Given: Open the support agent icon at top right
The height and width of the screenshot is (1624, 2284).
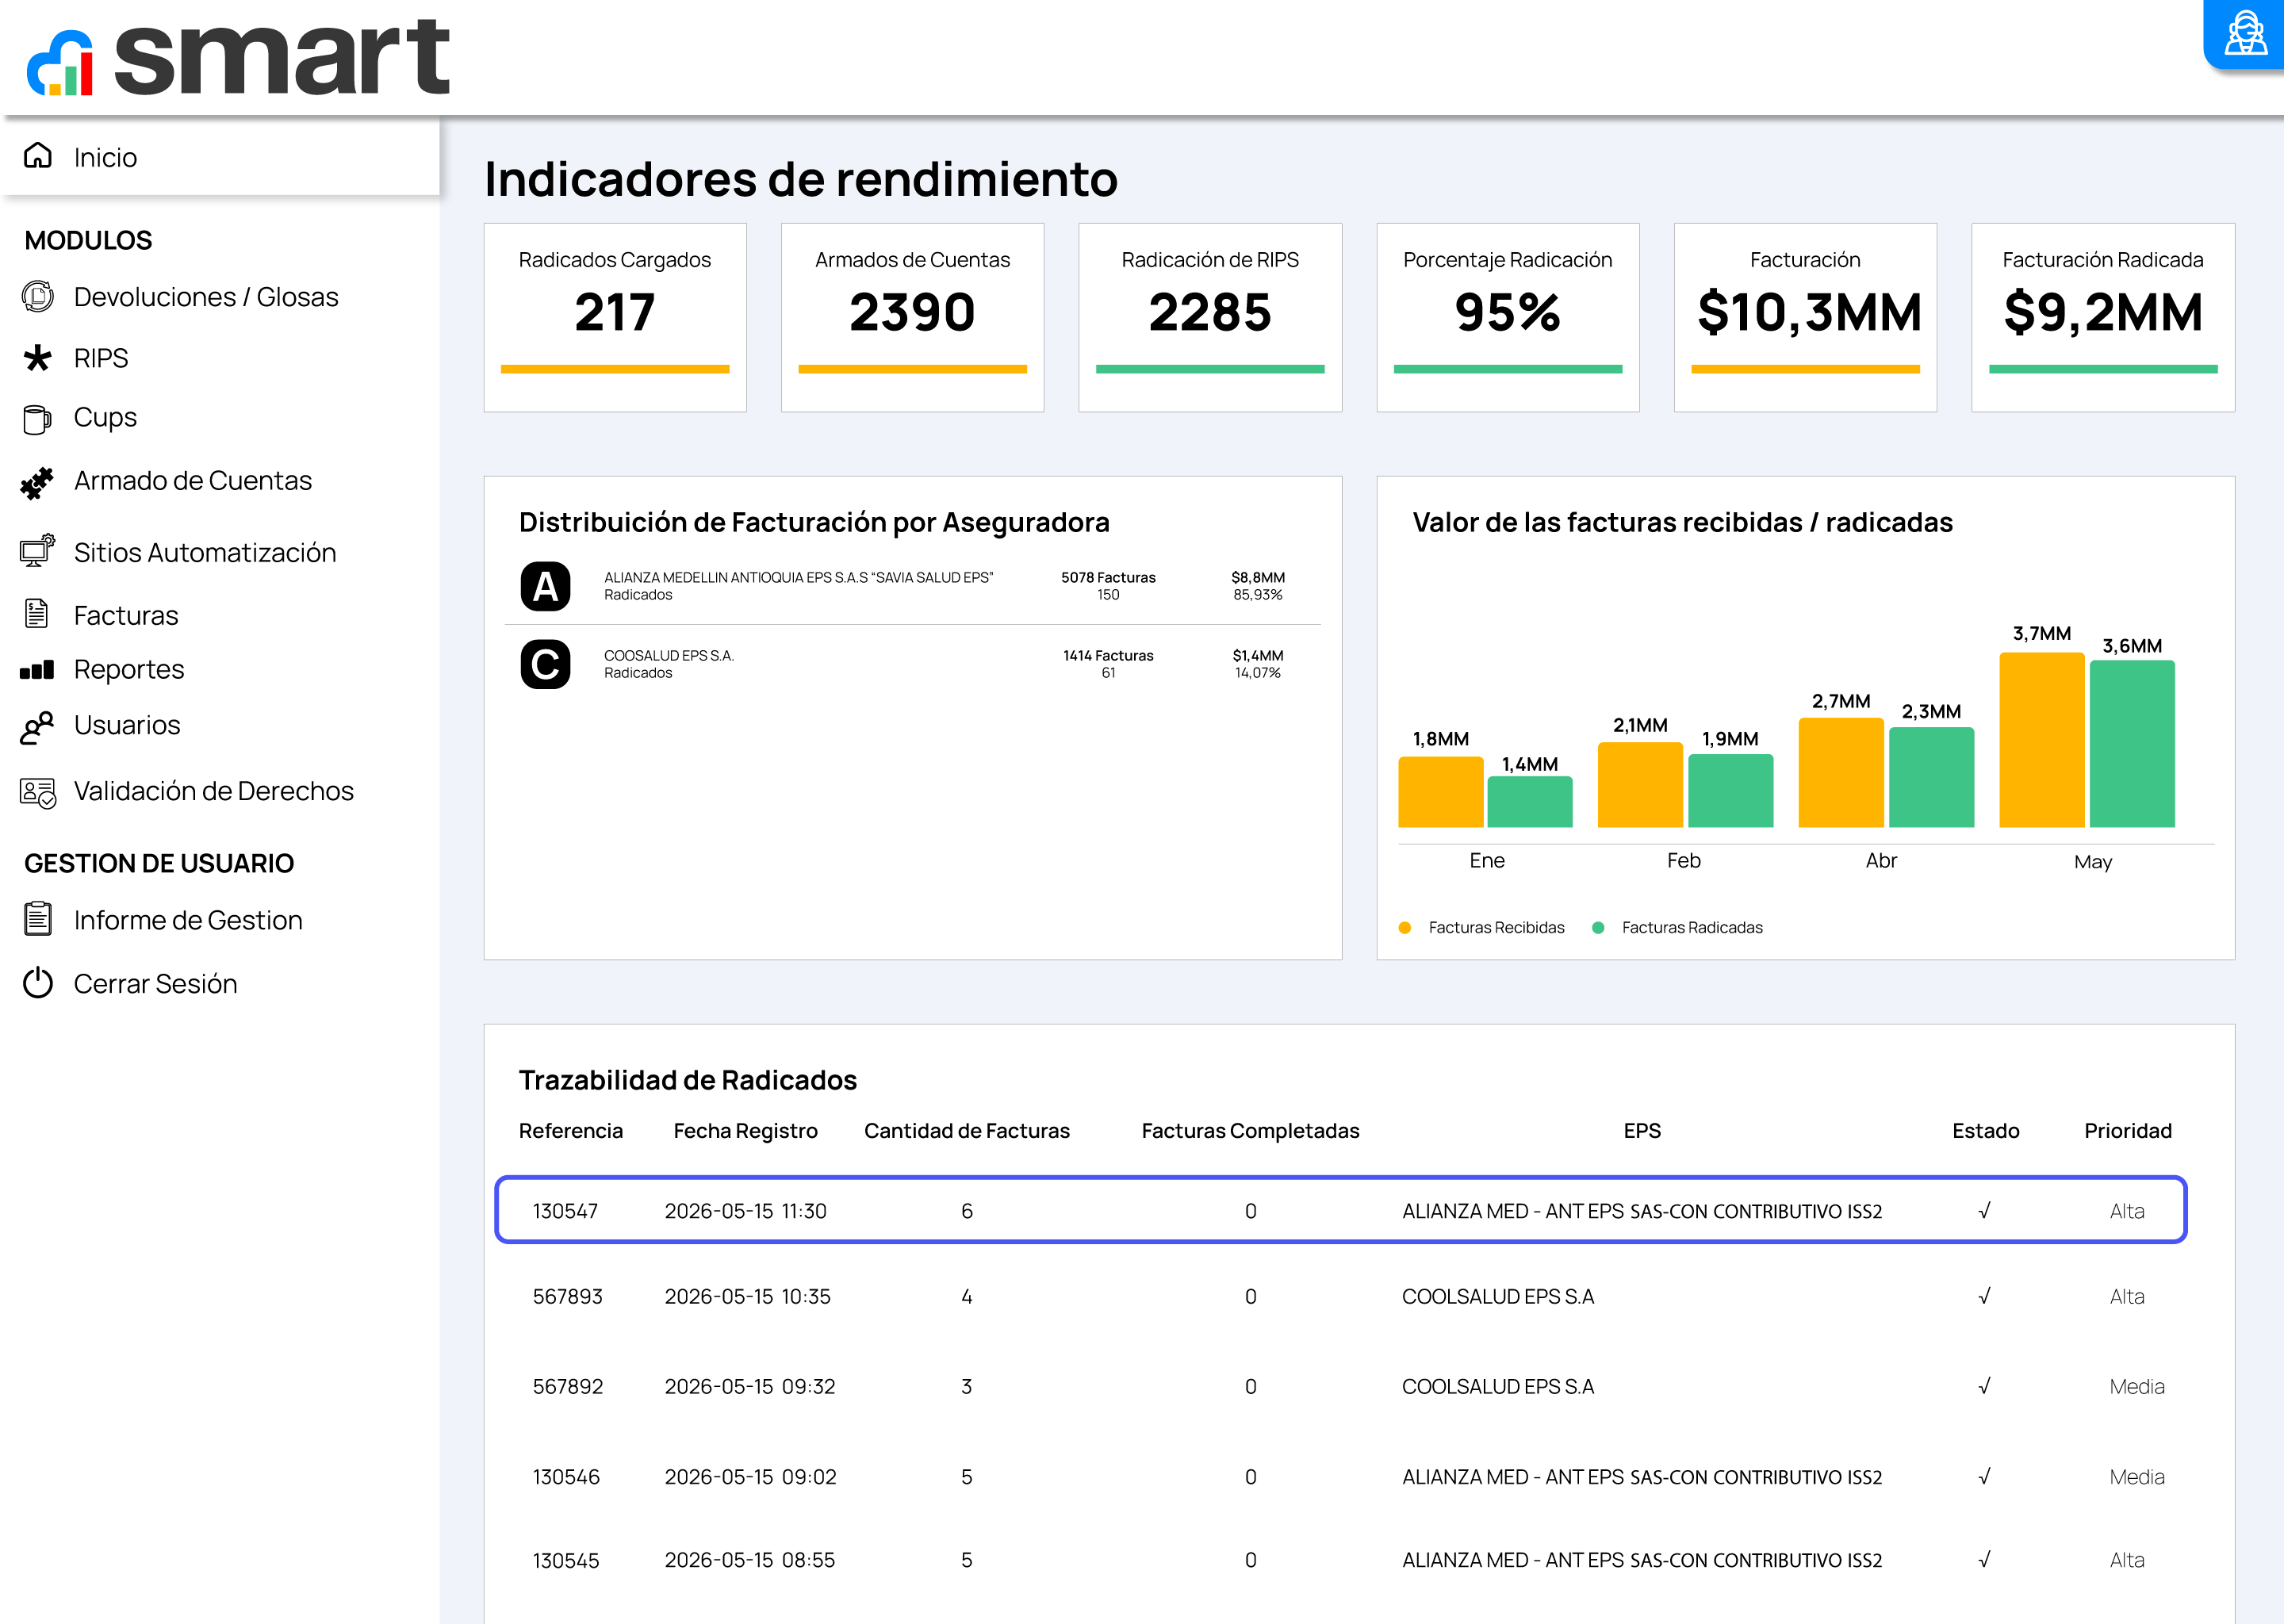Looking at the screenshot, I should coord(2245,33).
